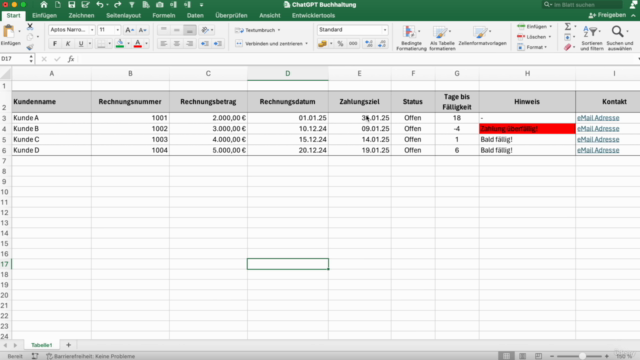
Task: Open the Formeln ribbon tab
Action: click(x=164, y=16)
